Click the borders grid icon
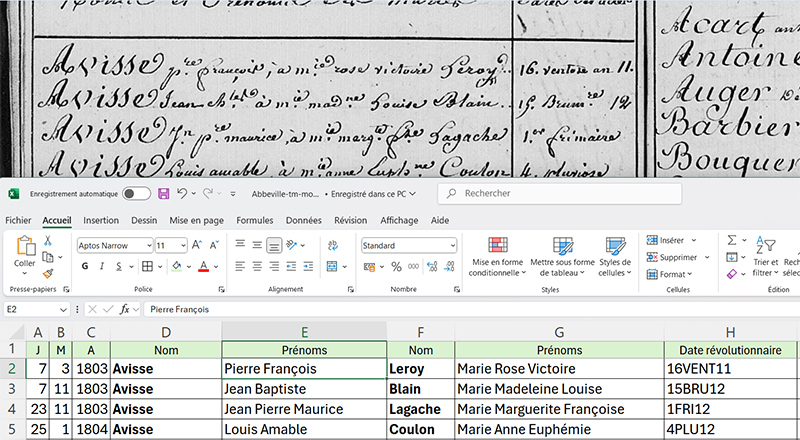The width and height of the screenshot is (800, 440). pos(147,266)
